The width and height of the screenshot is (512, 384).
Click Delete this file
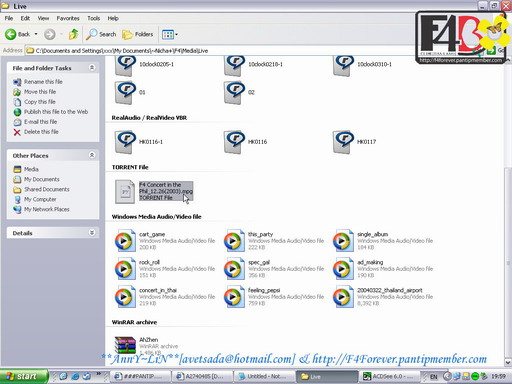pyautogui.click(x=41, y=132)
